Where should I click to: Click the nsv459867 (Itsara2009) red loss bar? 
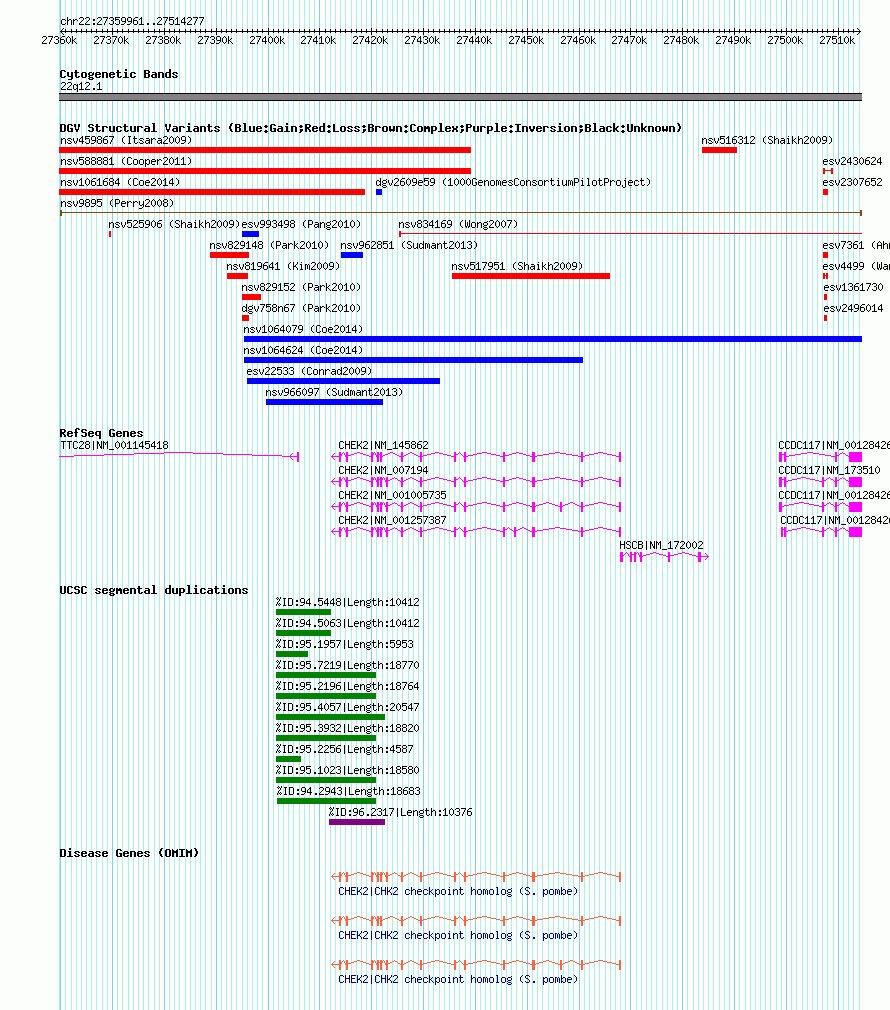265,150
